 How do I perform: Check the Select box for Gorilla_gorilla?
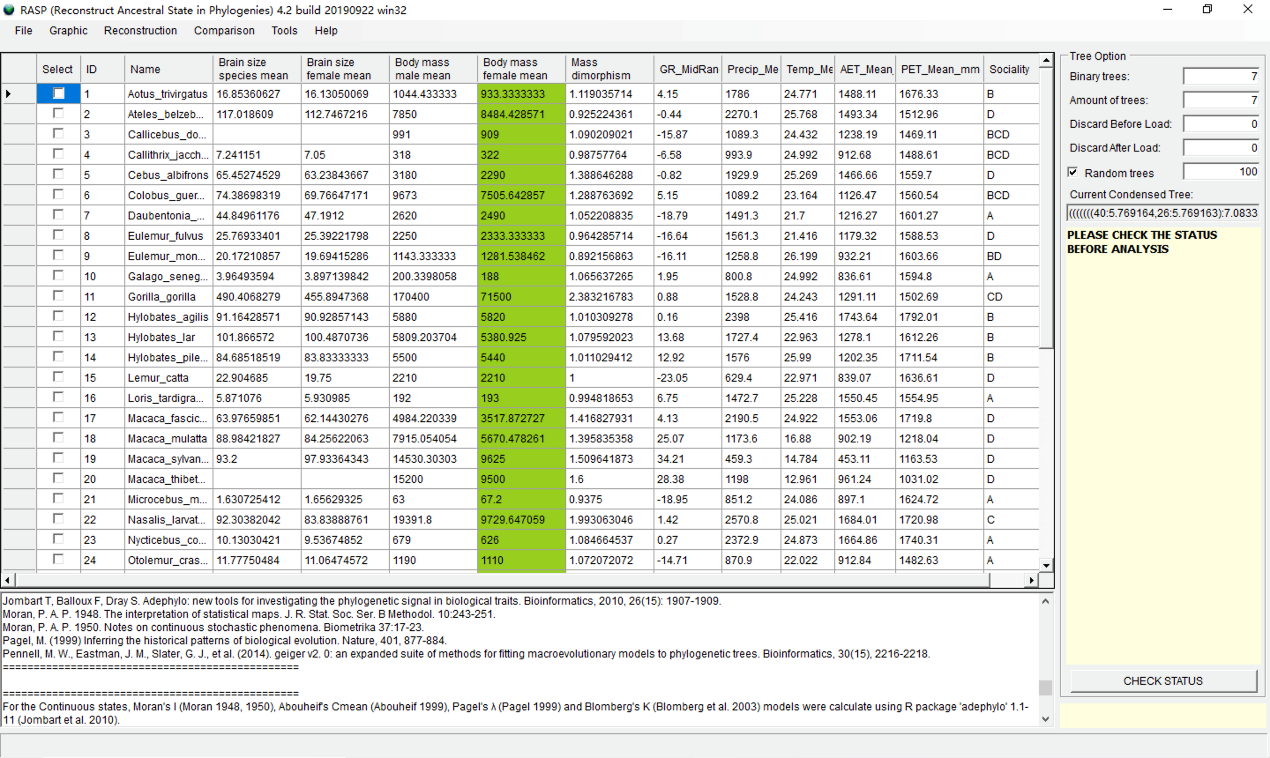click(x=58, y=296)
